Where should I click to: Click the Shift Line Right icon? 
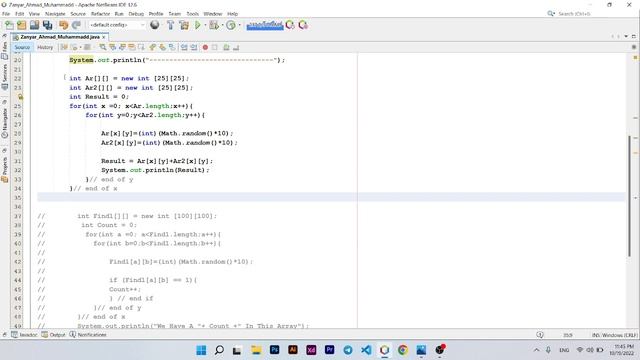pyautogui.click(x=194, y=48)
